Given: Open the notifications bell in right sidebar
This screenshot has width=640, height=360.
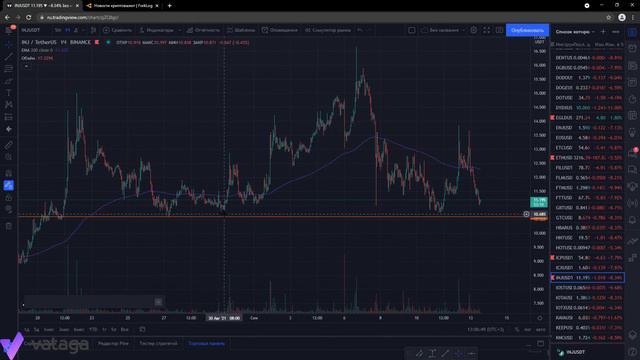Looking at the screenshot, I should (632, 220).
